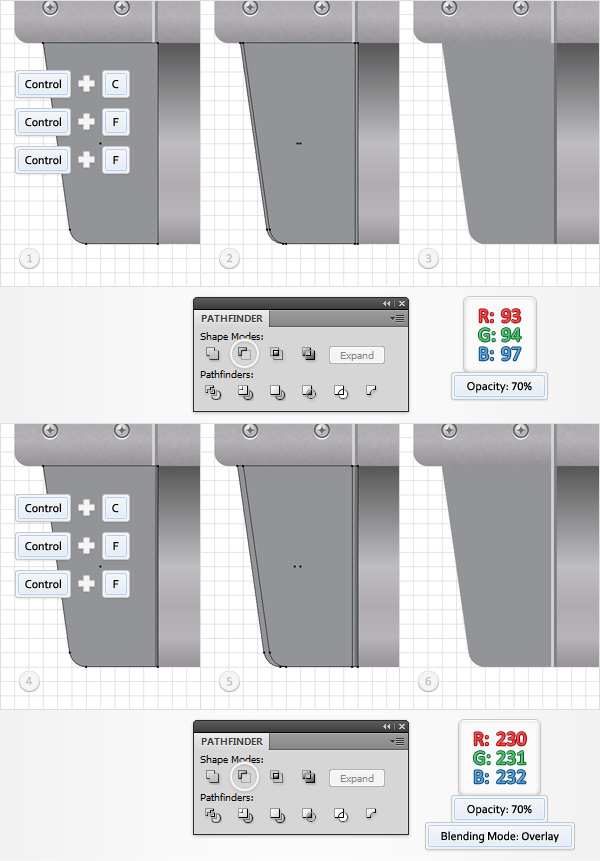
Task: Collapse the first Pathfinder panel with double arrows
Action: (x=387, y=303)
